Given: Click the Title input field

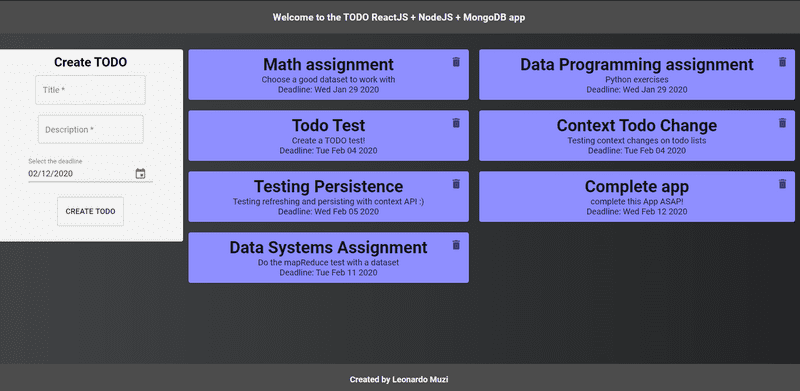Looking at the screenshot, I should coord(90,90).
